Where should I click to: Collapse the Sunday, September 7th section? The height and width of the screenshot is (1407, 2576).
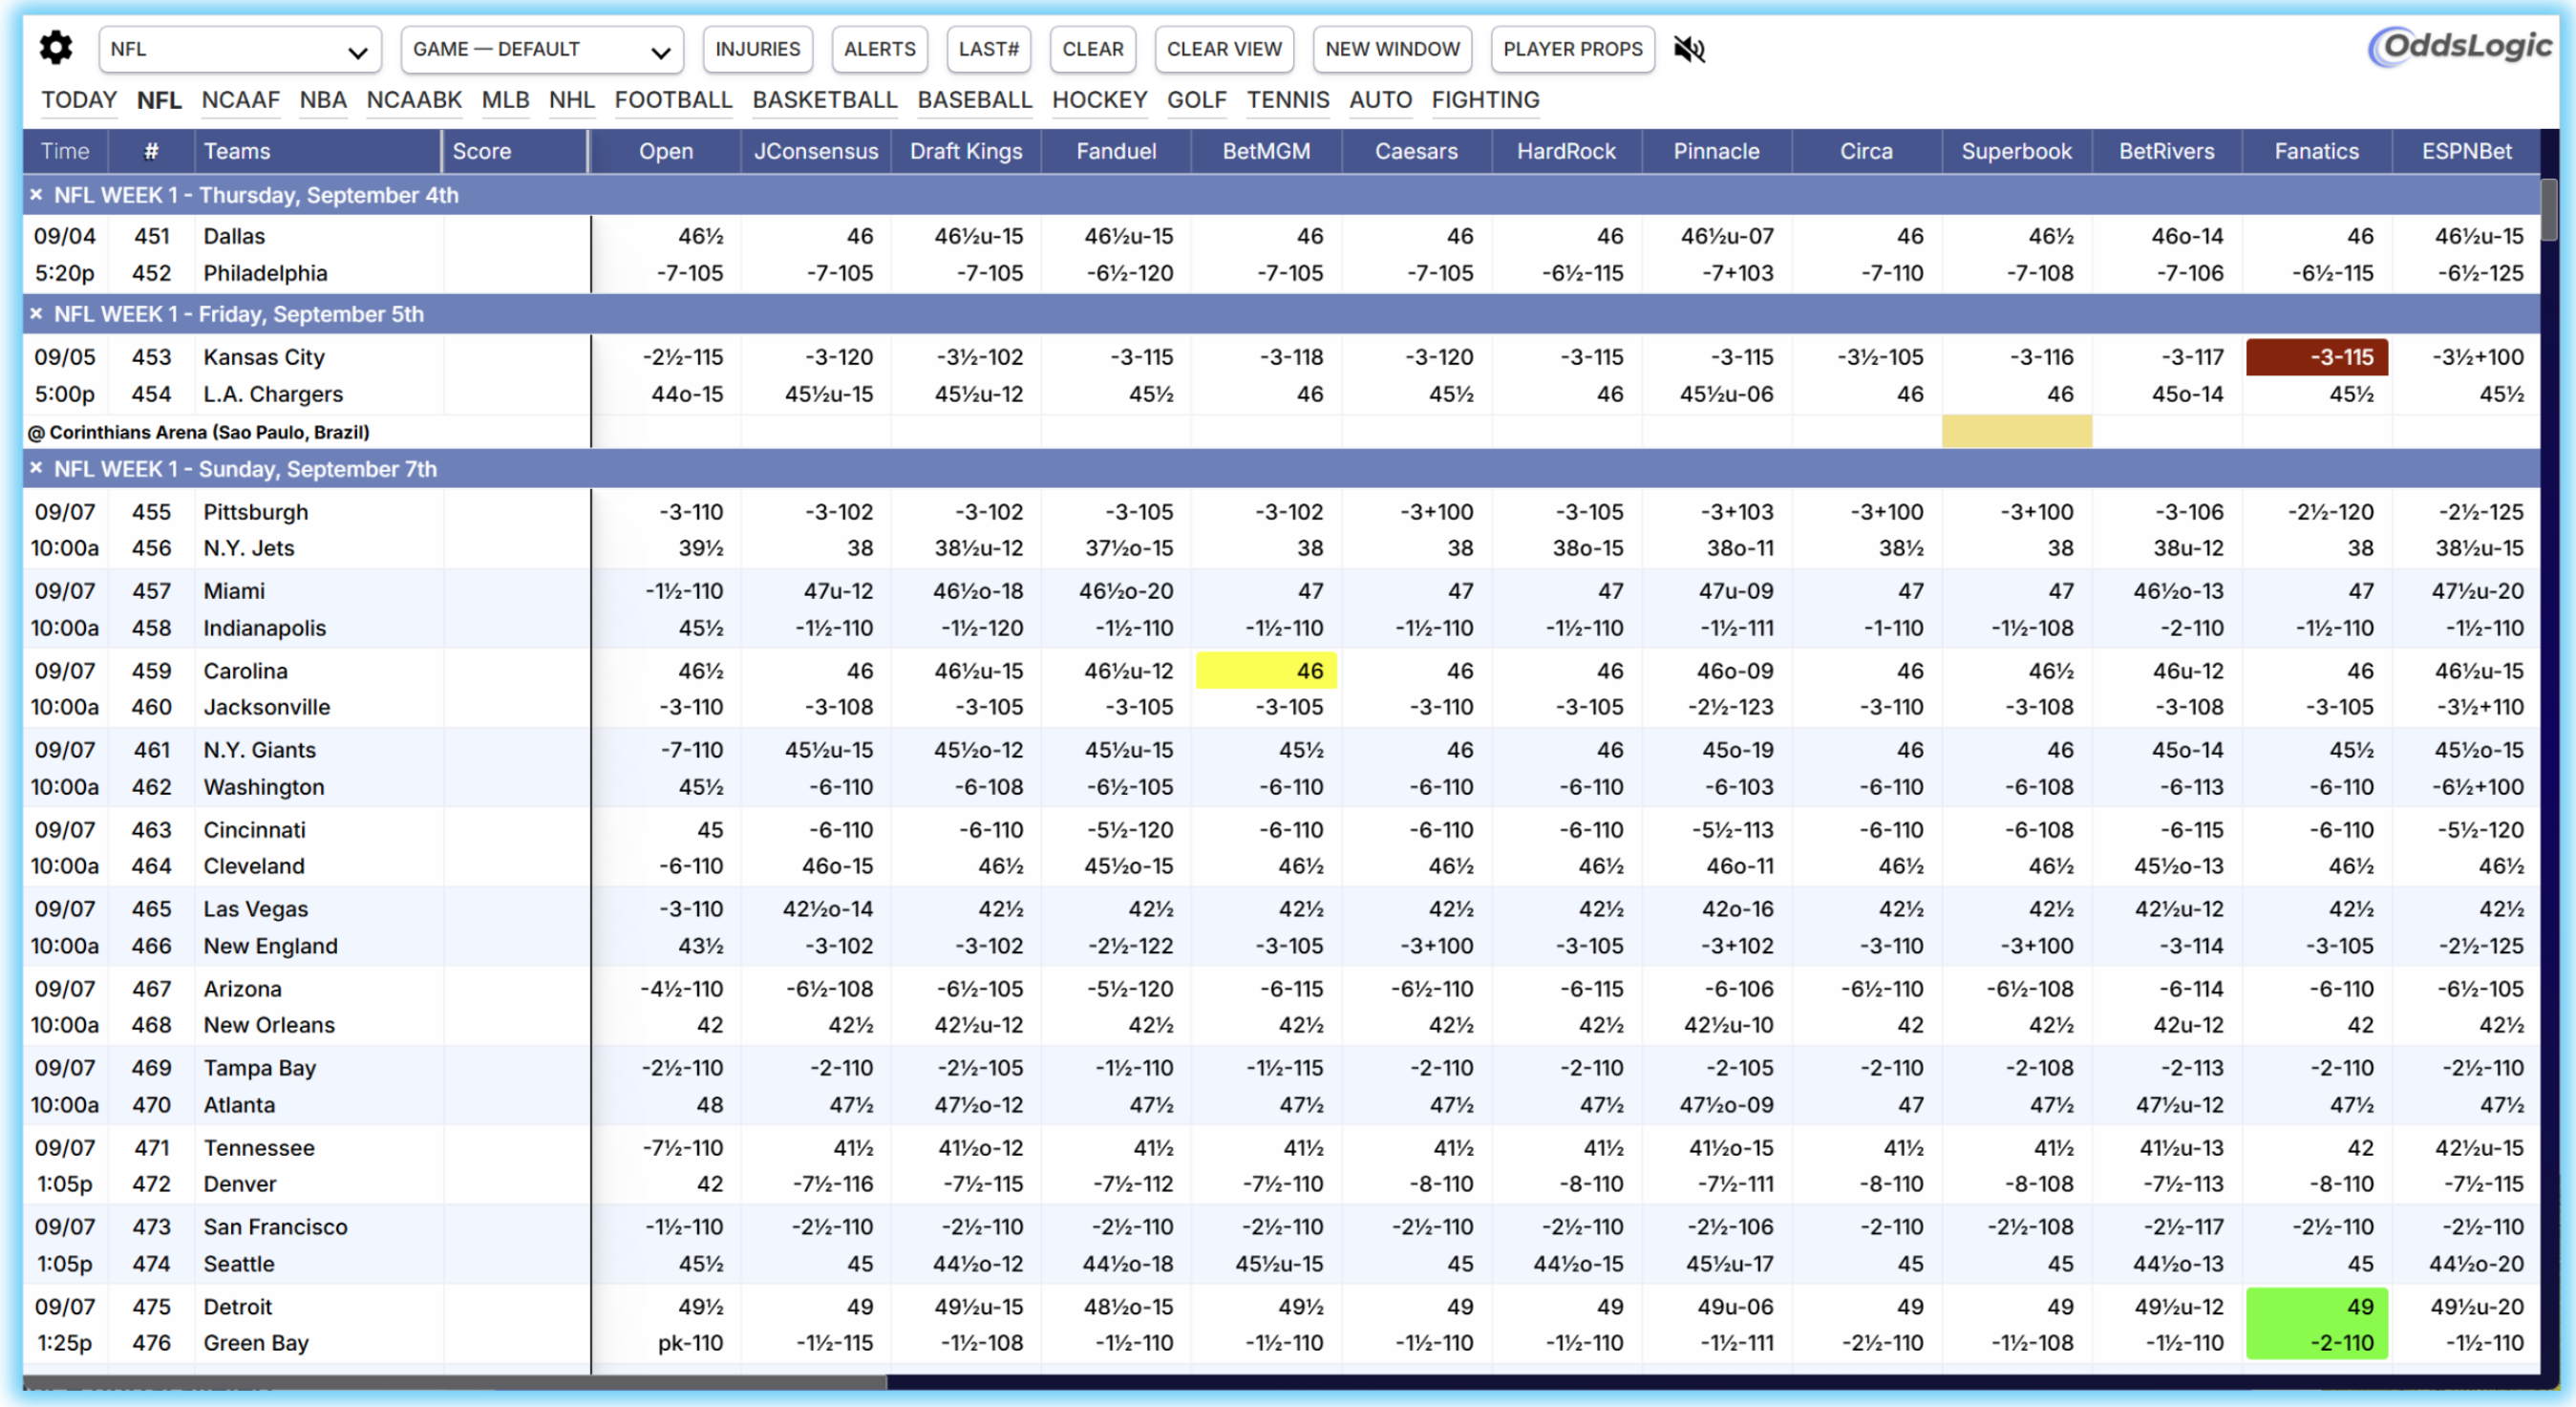point(36,468)
